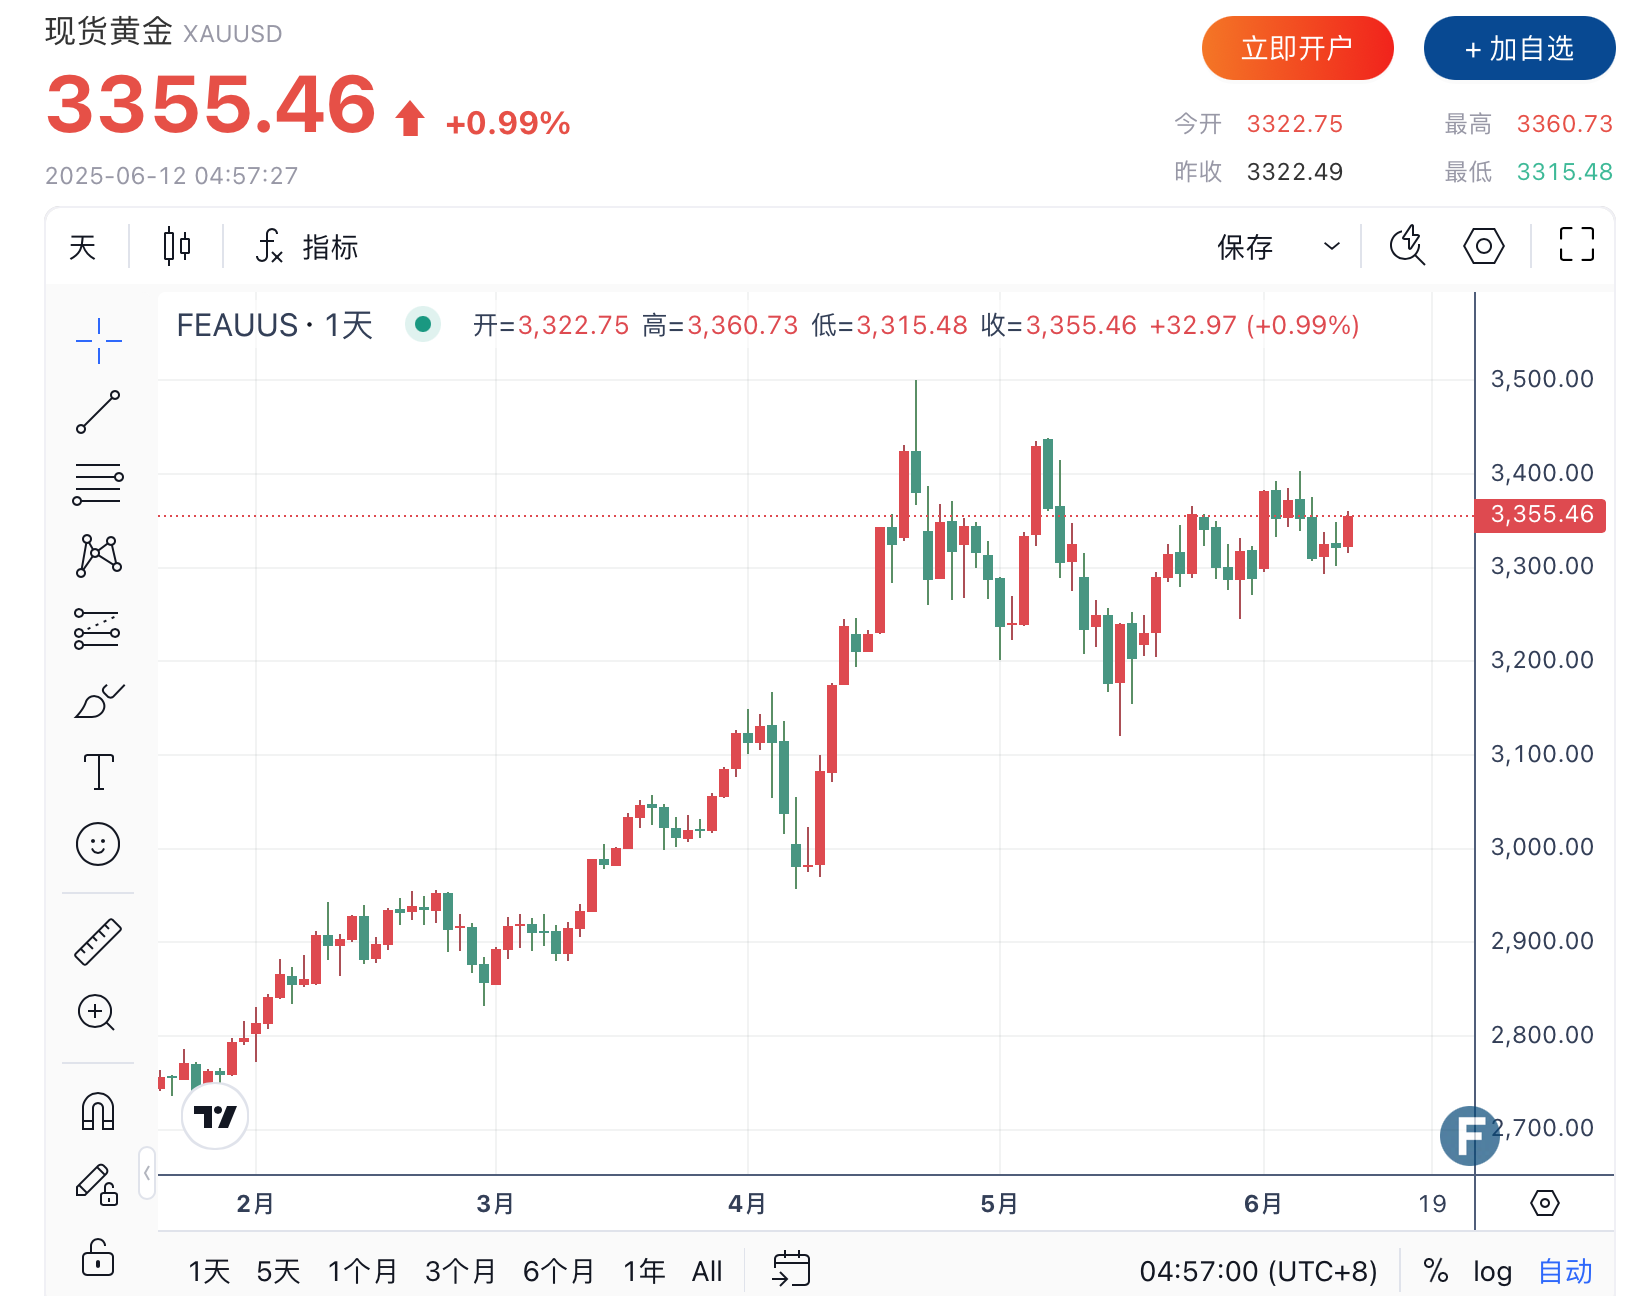The width and height of the screenshot is (1638, 1296).
Task: Click the 立即开户 button
Action: [x=1297, y=48]
